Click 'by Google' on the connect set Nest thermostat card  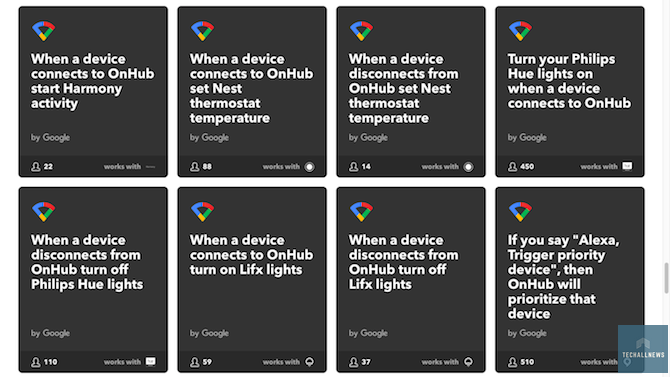(209, 138)
